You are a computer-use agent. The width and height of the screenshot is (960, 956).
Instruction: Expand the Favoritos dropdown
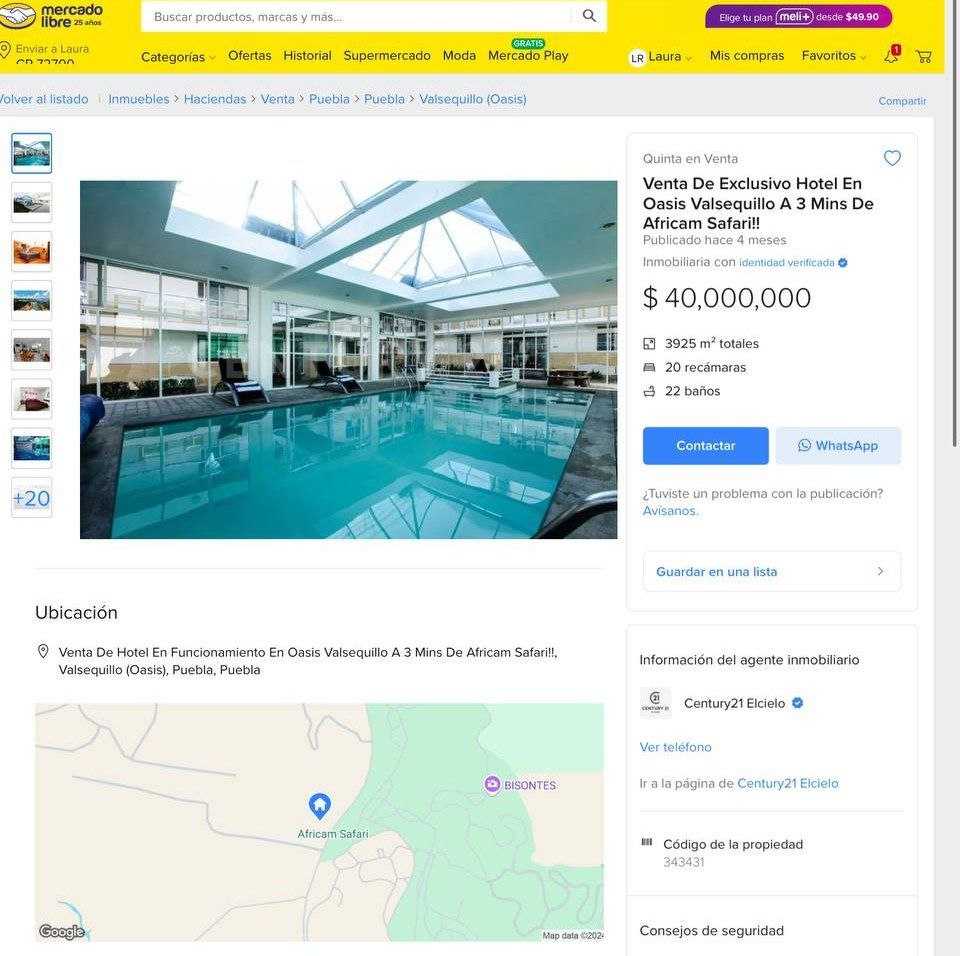[x=834, y=56]
